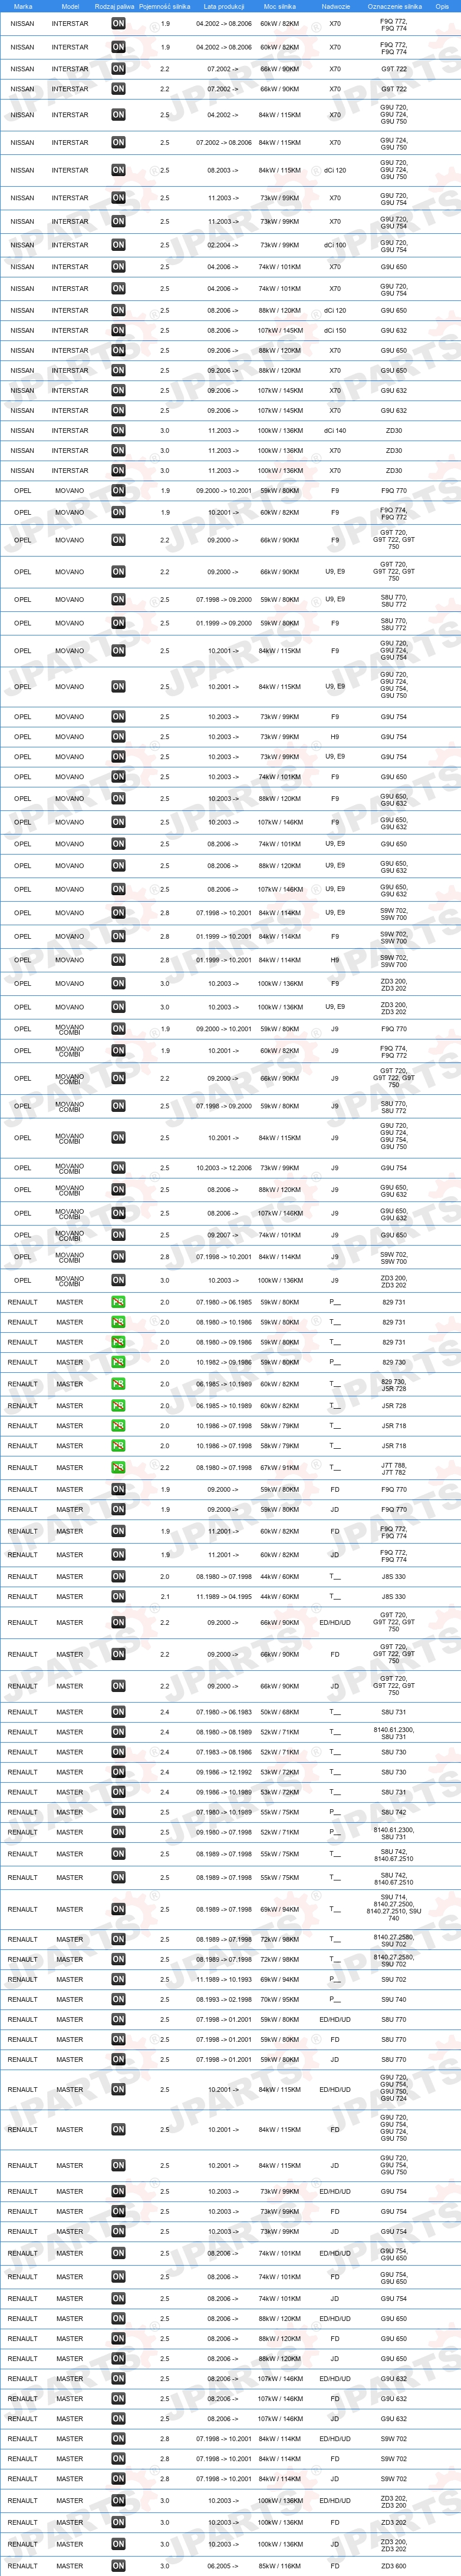Screen dimensions: 461x2576
Task: Click the Lata produkcji column header
Action: coord(224,6)
